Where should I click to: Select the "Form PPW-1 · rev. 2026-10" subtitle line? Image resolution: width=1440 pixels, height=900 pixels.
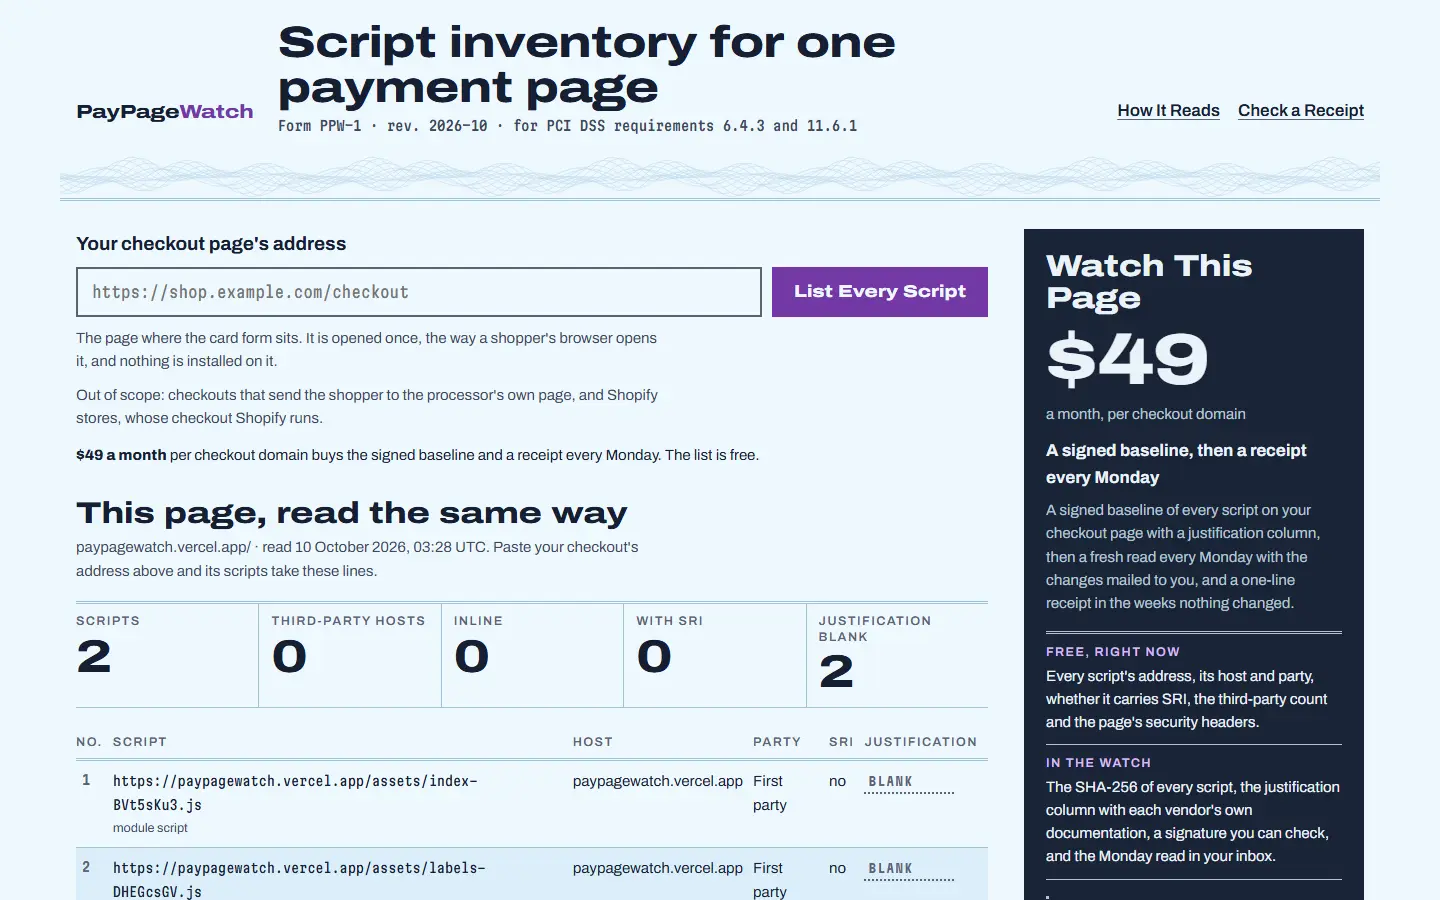tap(567, 126)
